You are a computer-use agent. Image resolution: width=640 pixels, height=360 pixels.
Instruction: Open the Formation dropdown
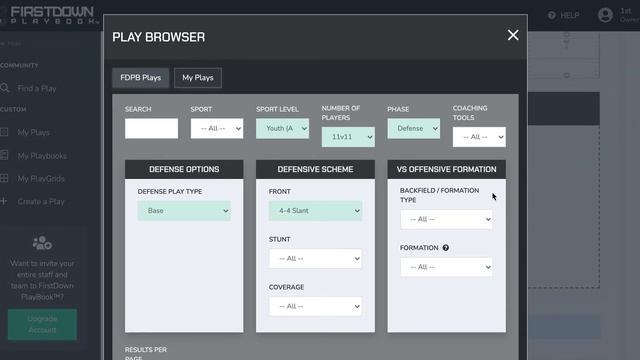[x=447, y=267]
